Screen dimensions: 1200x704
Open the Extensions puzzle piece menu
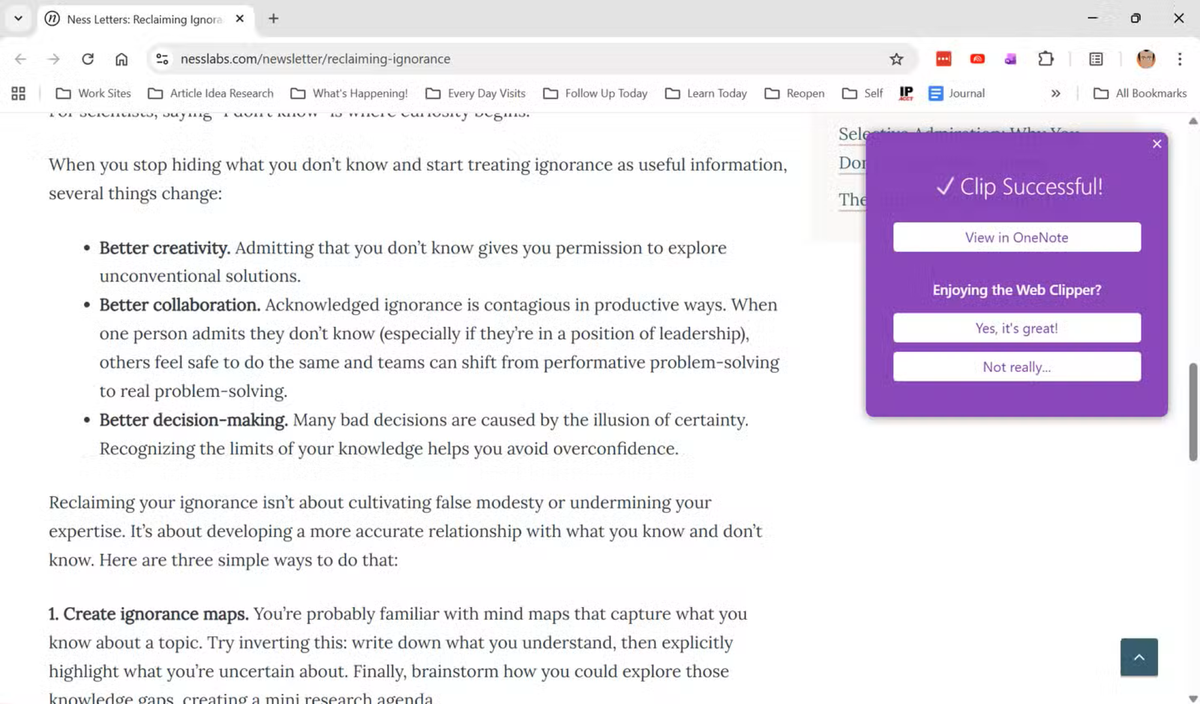pyautogui.click(x=1045, y=59)
